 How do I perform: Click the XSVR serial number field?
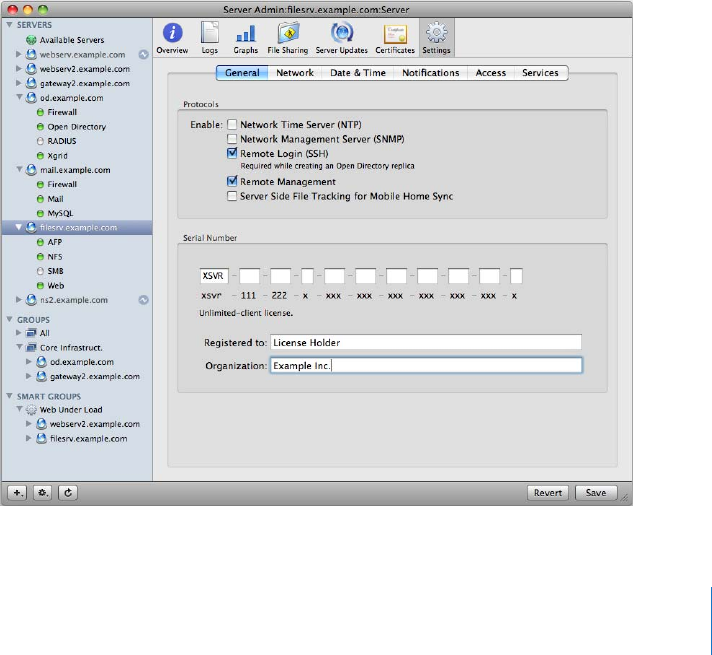[214, 276]
